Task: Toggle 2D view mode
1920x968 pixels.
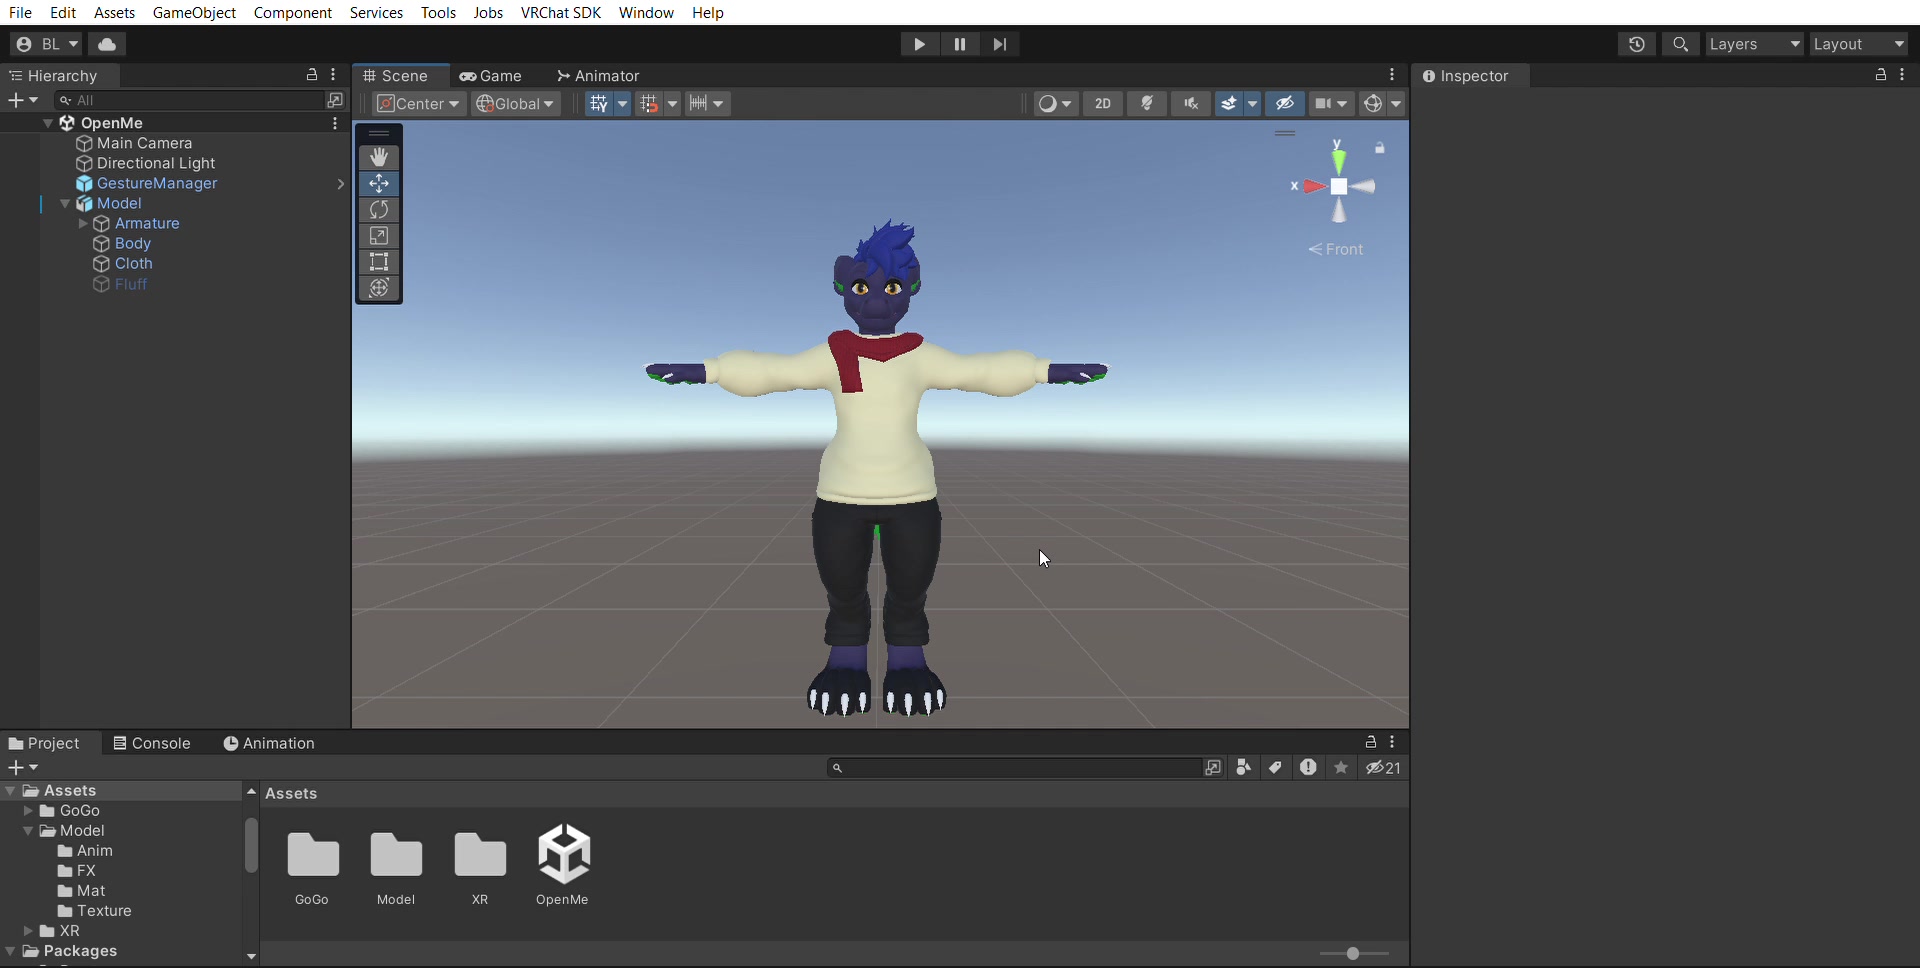Action: click(1103, 104)
